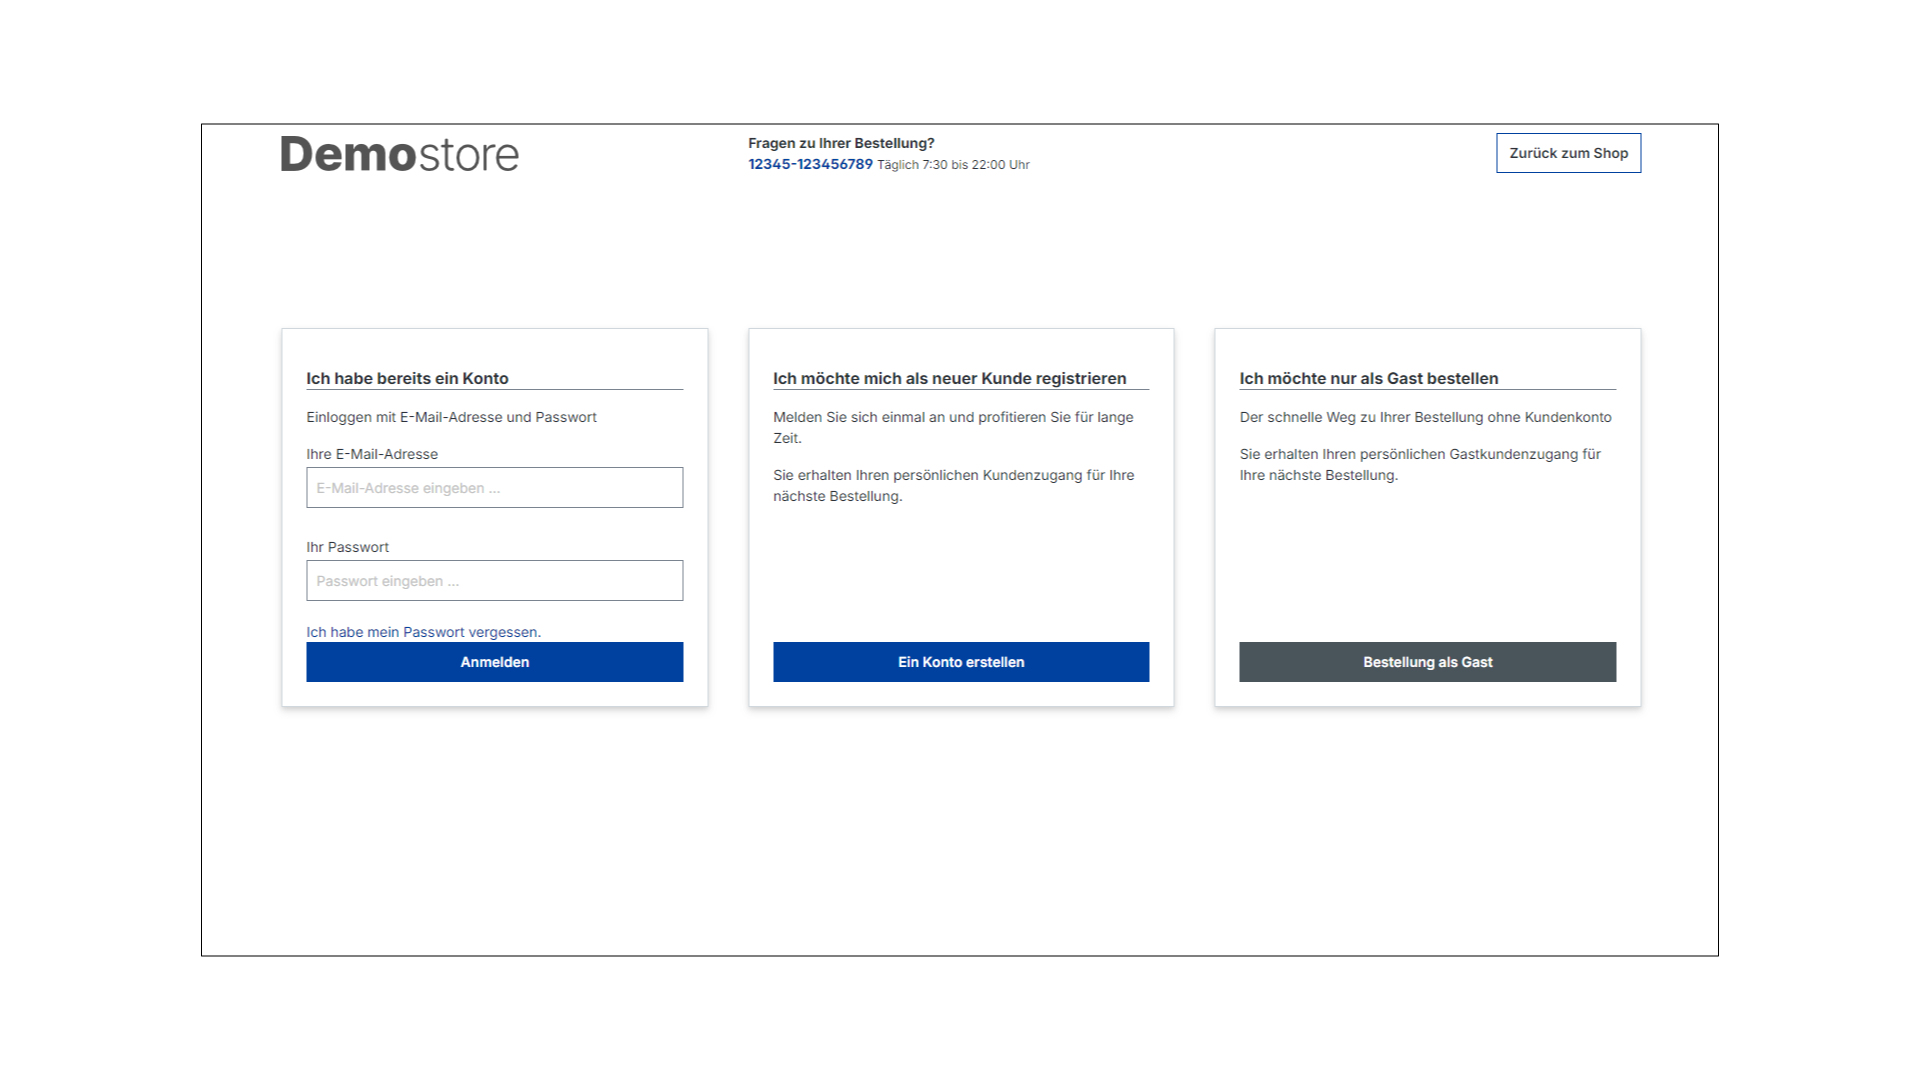Log in with the Anmelden button
Image resolution: width=1920 pixels, height=1080 pixels.
pos(494,662)
